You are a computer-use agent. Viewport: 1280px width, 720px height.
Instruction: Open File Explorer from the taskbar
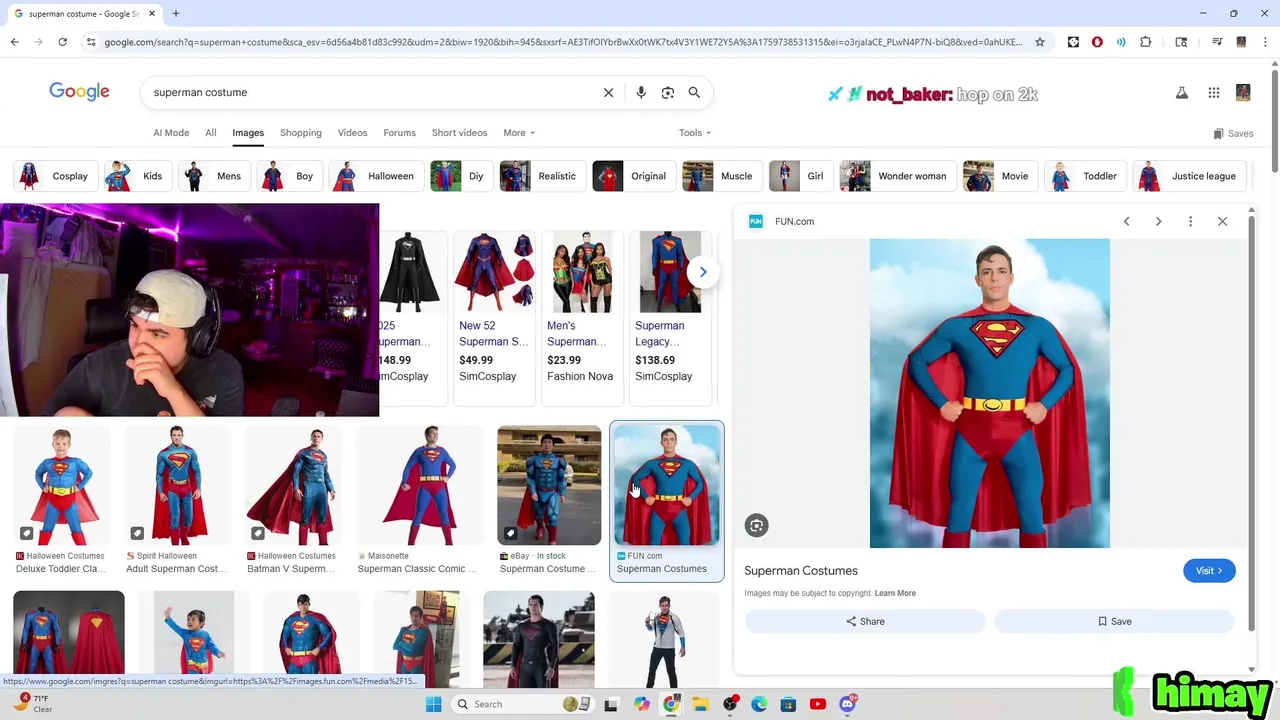tap(701, 704)
